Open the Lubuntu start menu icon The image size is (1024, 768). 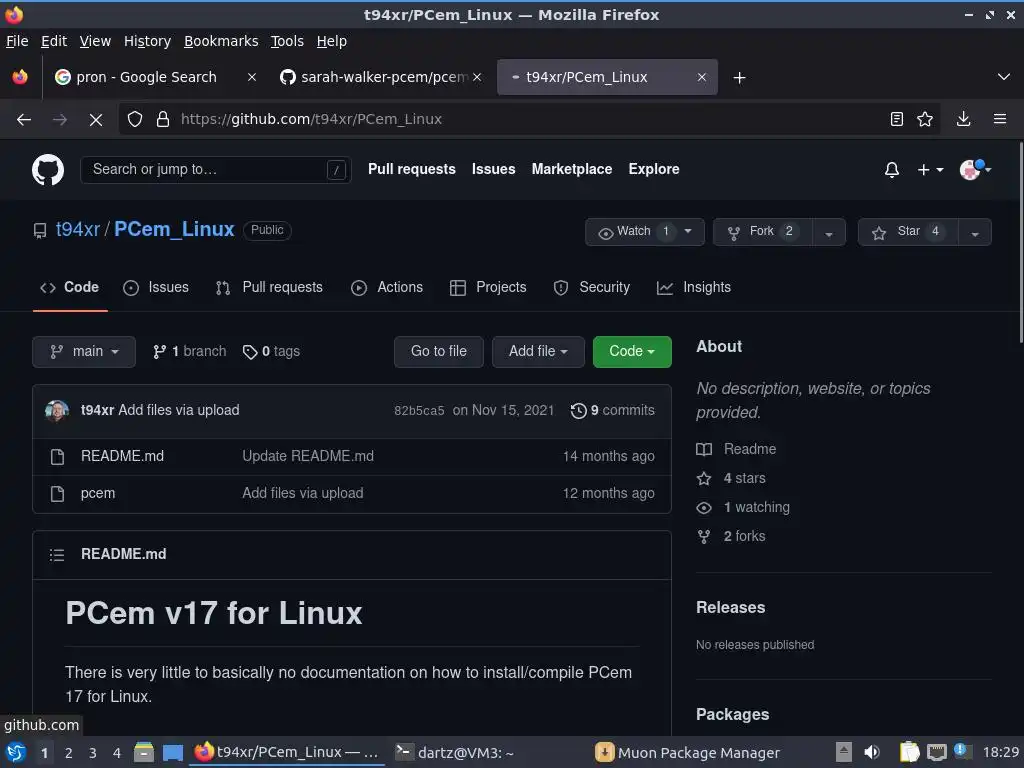point(16,752)
